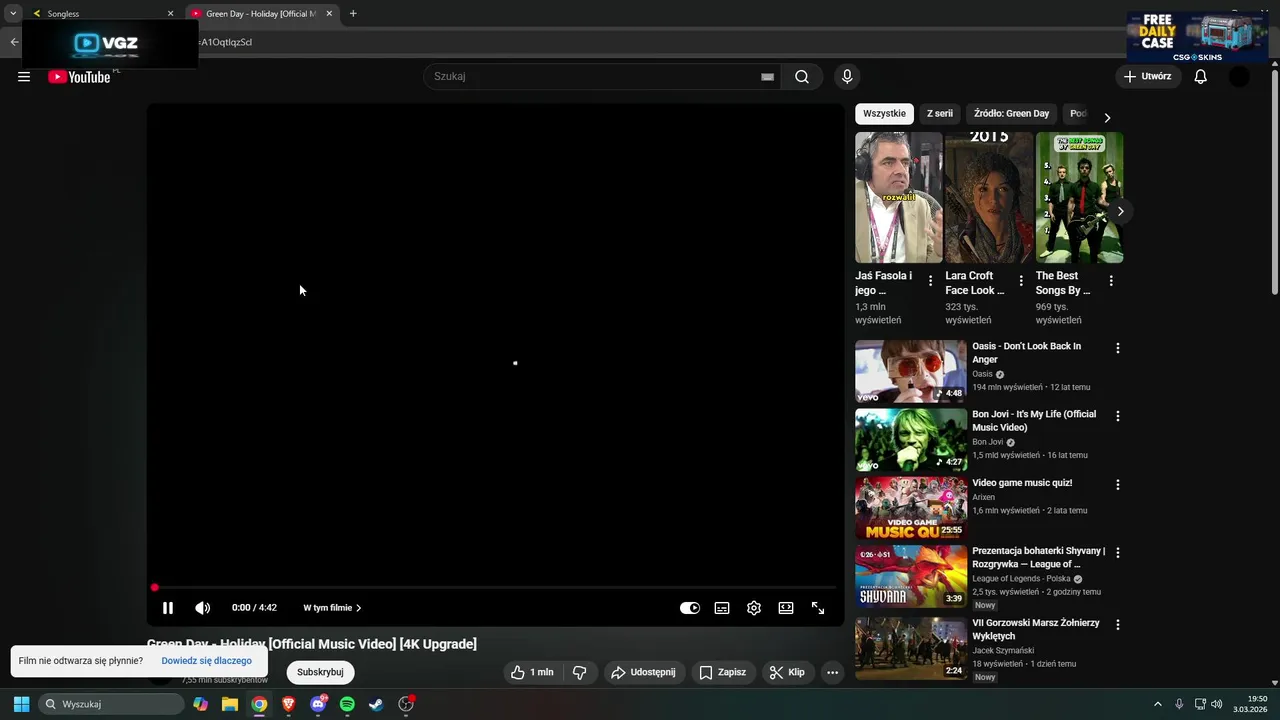
Task: Open the account avatar menu
Action: 1239,77
